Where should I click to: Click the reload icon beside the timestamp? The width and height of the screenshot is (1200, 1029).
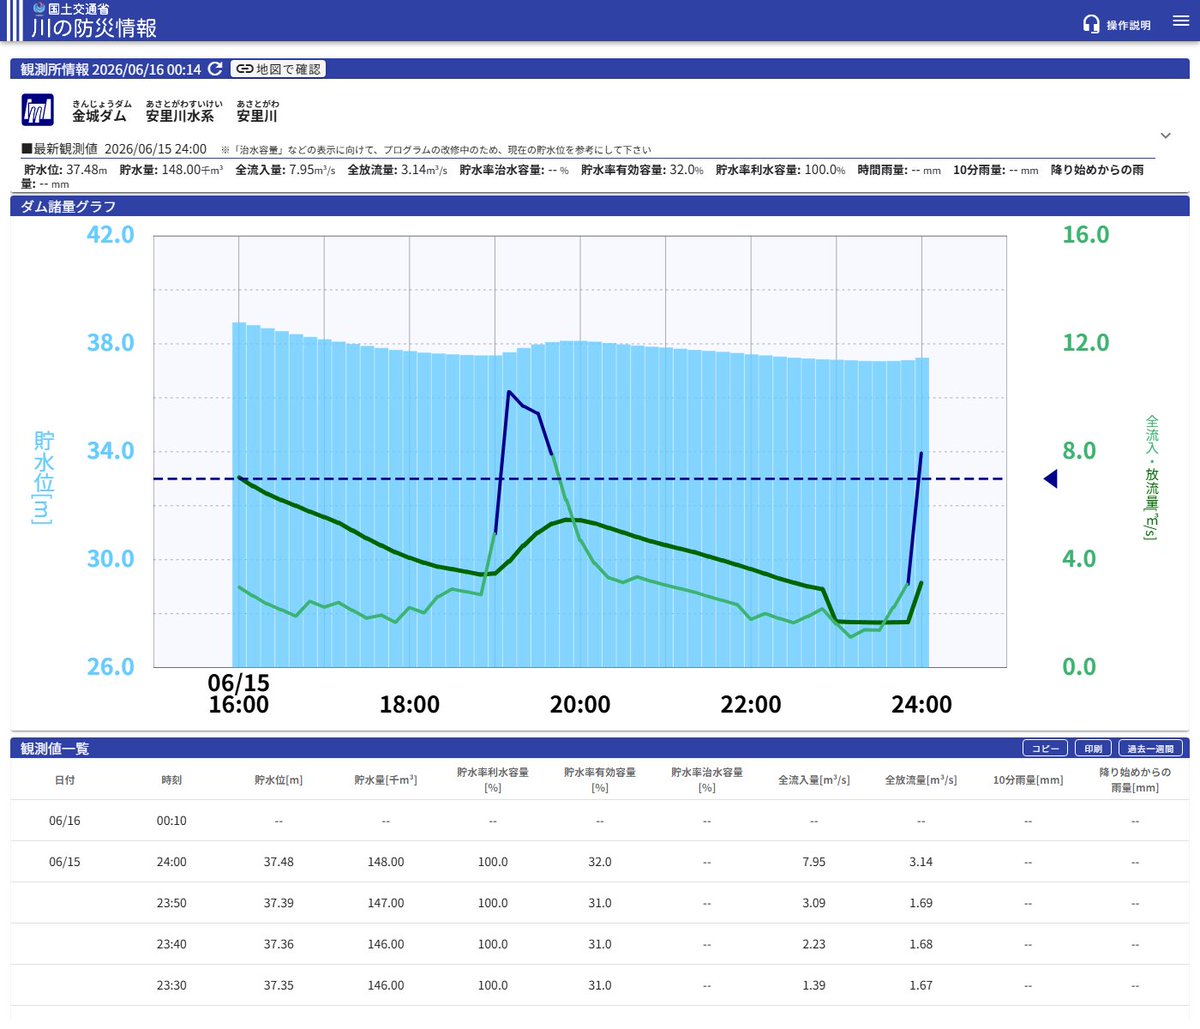216,69
